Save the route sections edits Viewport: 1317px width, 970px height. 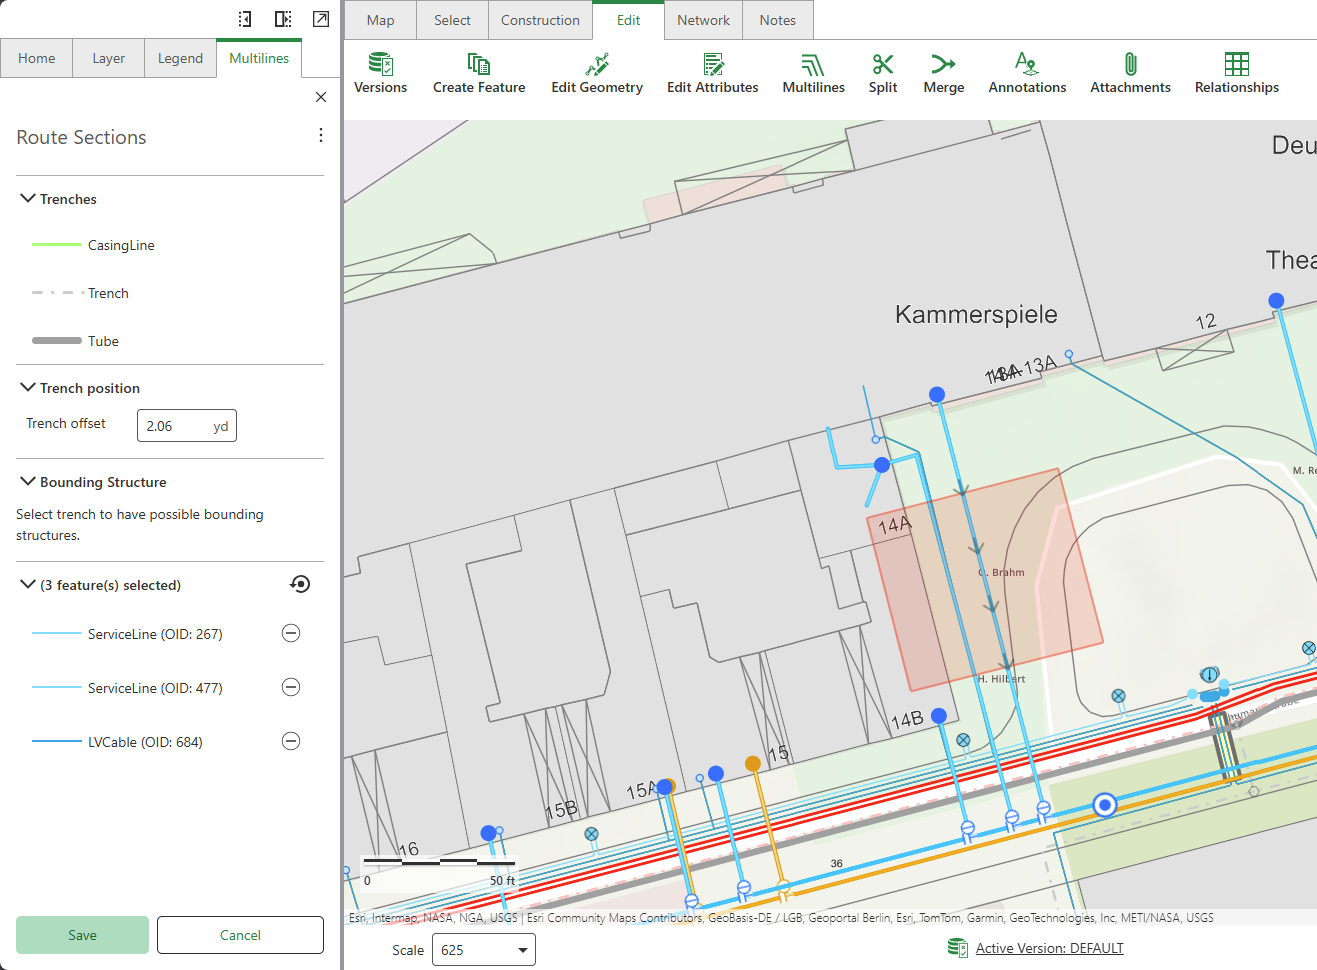pos(82,934)
